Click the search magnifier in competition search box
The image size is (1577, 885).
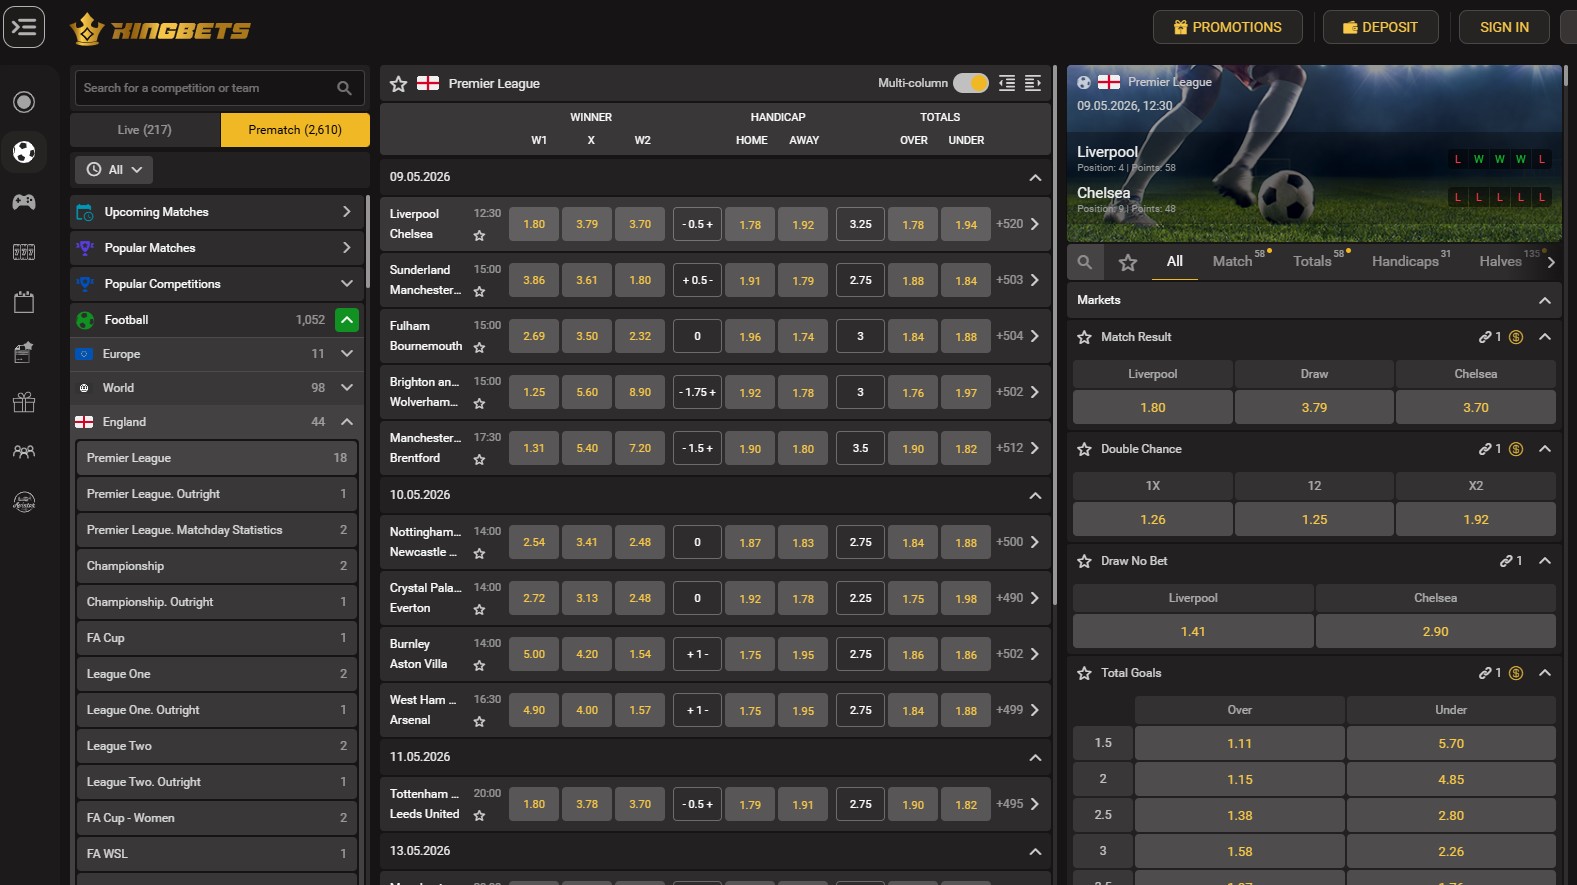click(344, 88)
